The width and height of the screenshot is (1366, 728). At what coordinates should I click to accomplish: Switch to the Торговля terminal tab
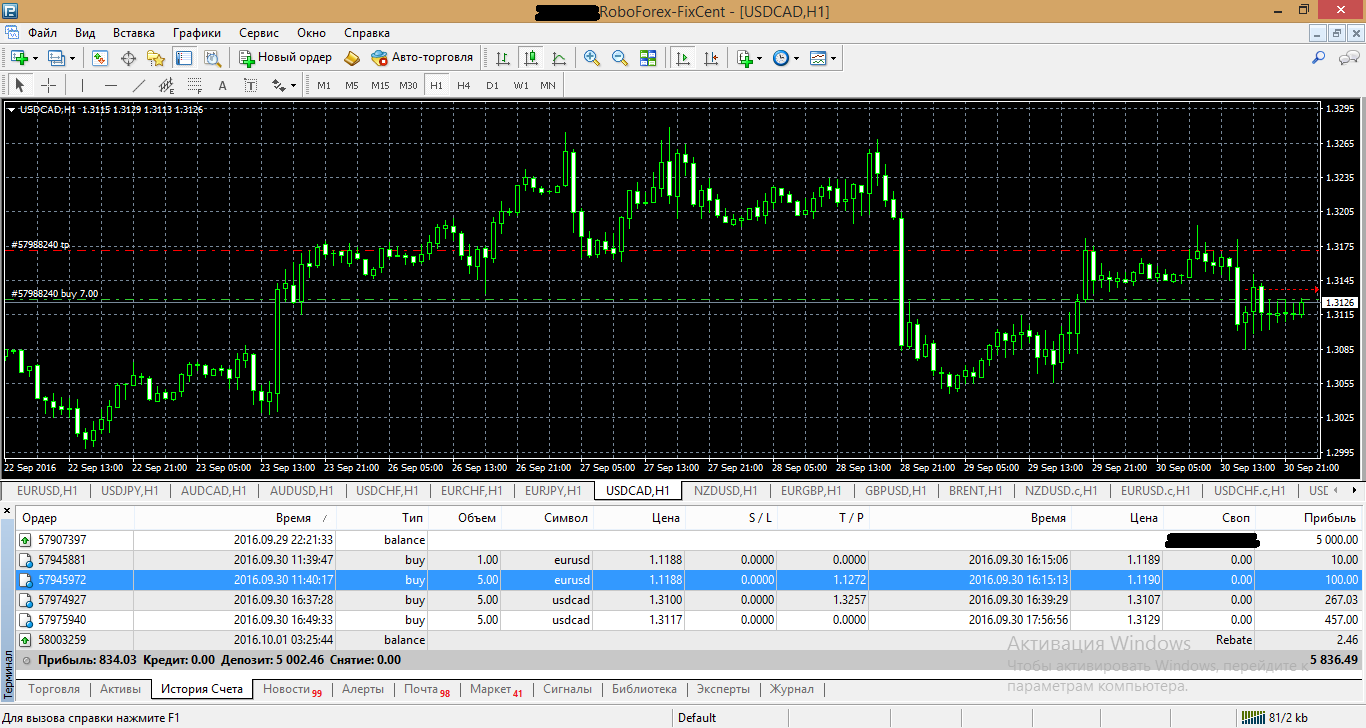pos(54,689)
